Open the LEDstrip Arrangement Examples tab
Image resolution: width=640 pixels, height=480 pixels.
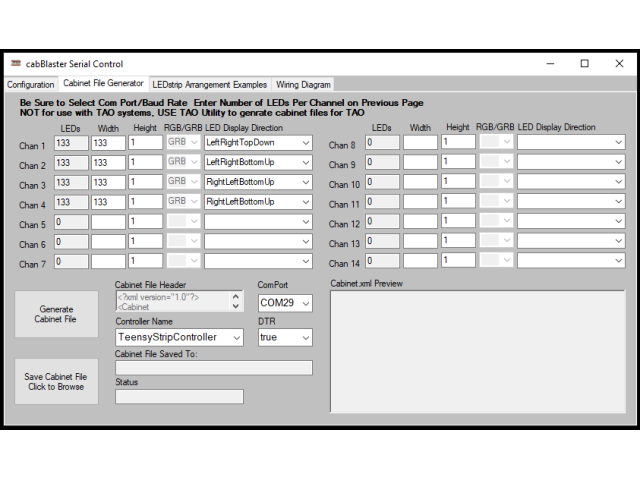pyautogui.click(x=209, y=85)
